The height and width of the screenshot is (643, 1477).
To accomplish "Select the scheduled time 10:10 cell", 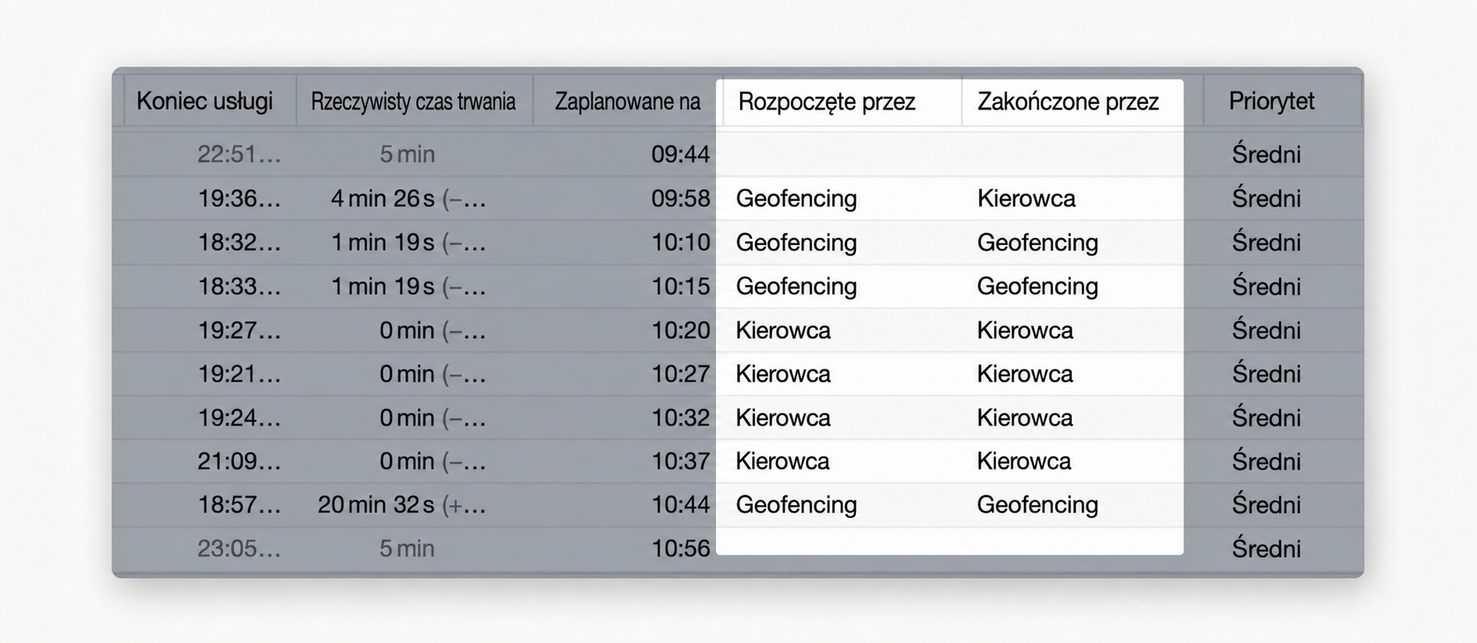I will [x=680, y=243].
